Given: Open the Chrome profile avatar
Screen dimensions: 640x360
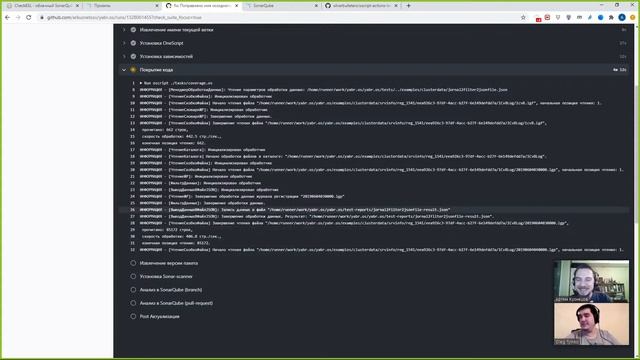Looking at the screenshot, I should click(622, 18).
